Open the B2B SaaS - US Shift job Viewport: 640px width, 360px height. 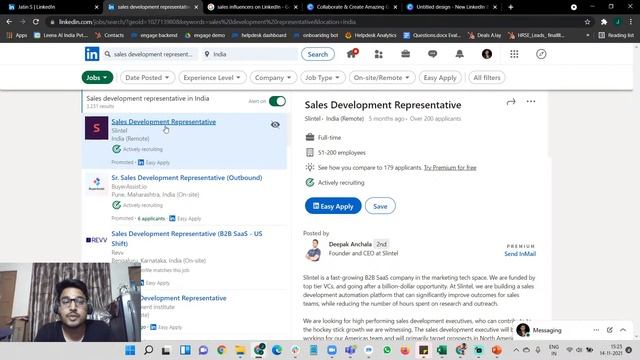[x=187, y=238]
